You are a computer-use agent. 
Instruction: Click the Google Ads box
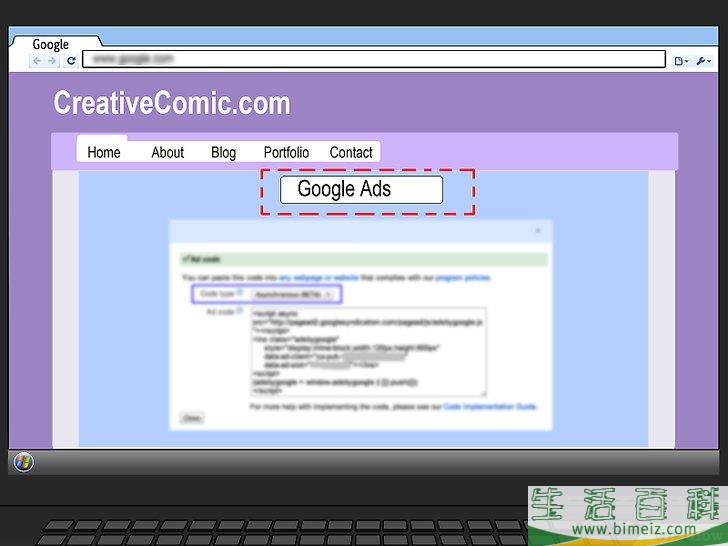(361, 189)
